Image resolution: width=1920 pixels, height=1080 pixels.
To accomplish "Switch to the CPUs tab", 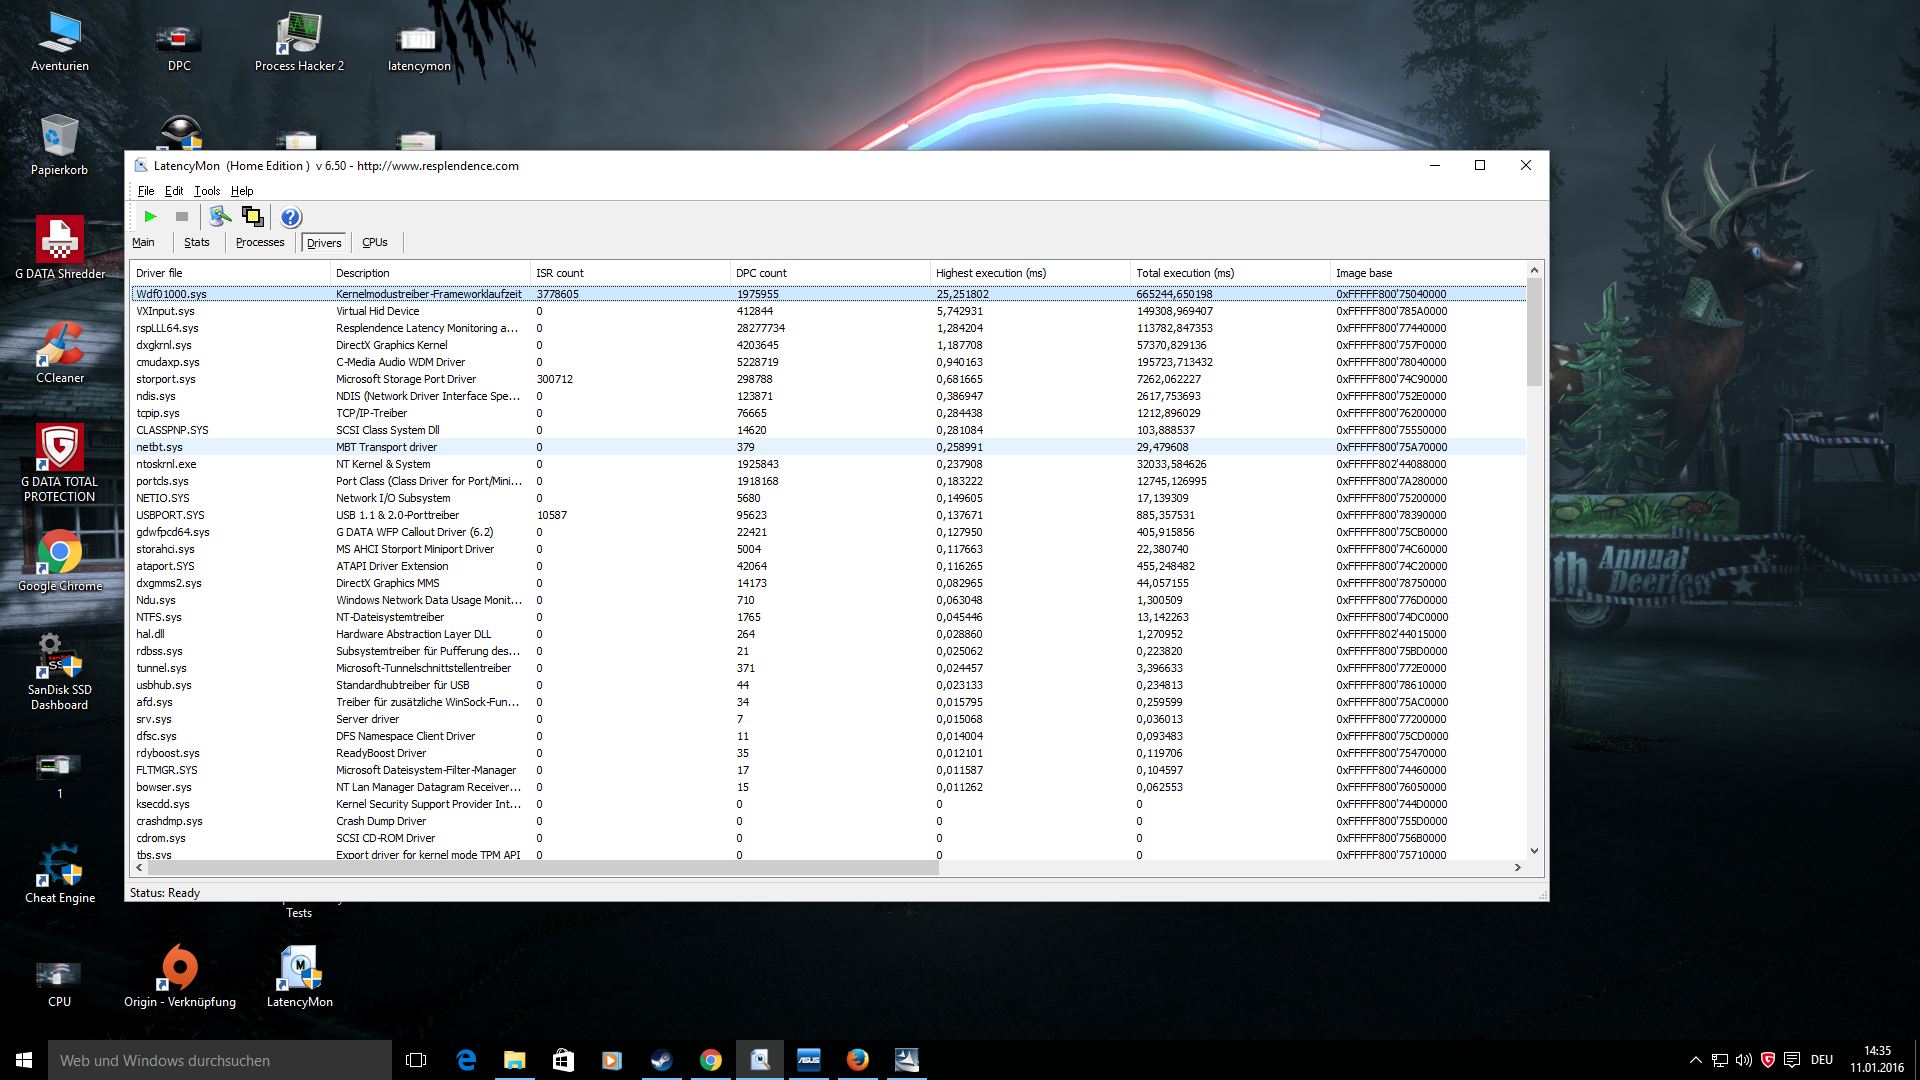I will click(x=375, y=243).
